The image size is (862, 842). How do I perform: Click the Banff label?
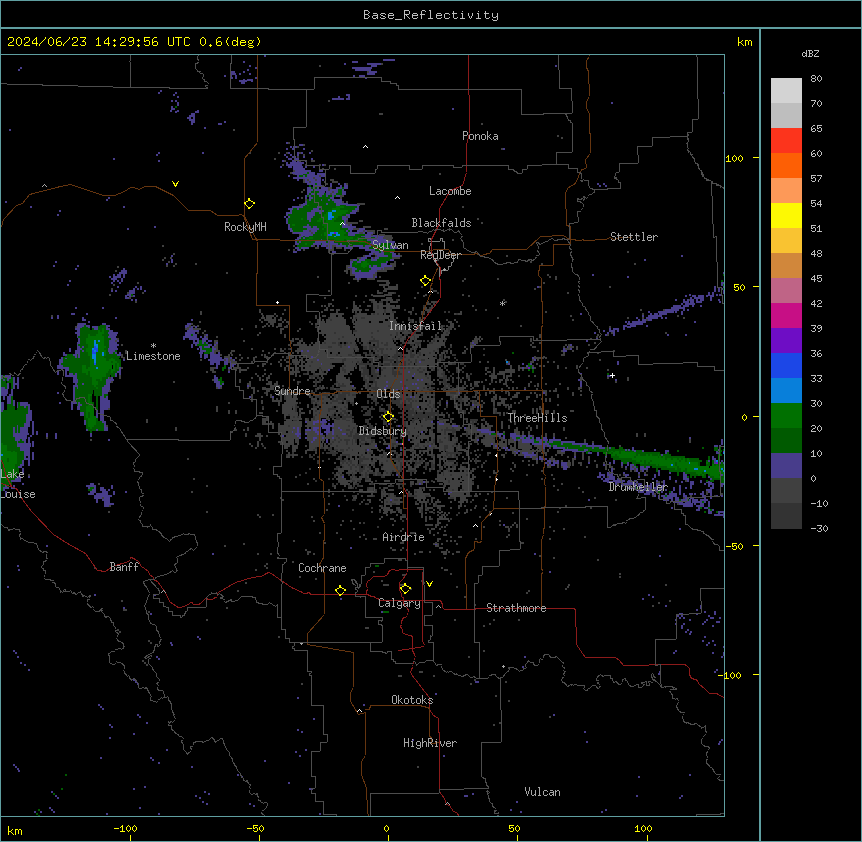pos(124,567)
